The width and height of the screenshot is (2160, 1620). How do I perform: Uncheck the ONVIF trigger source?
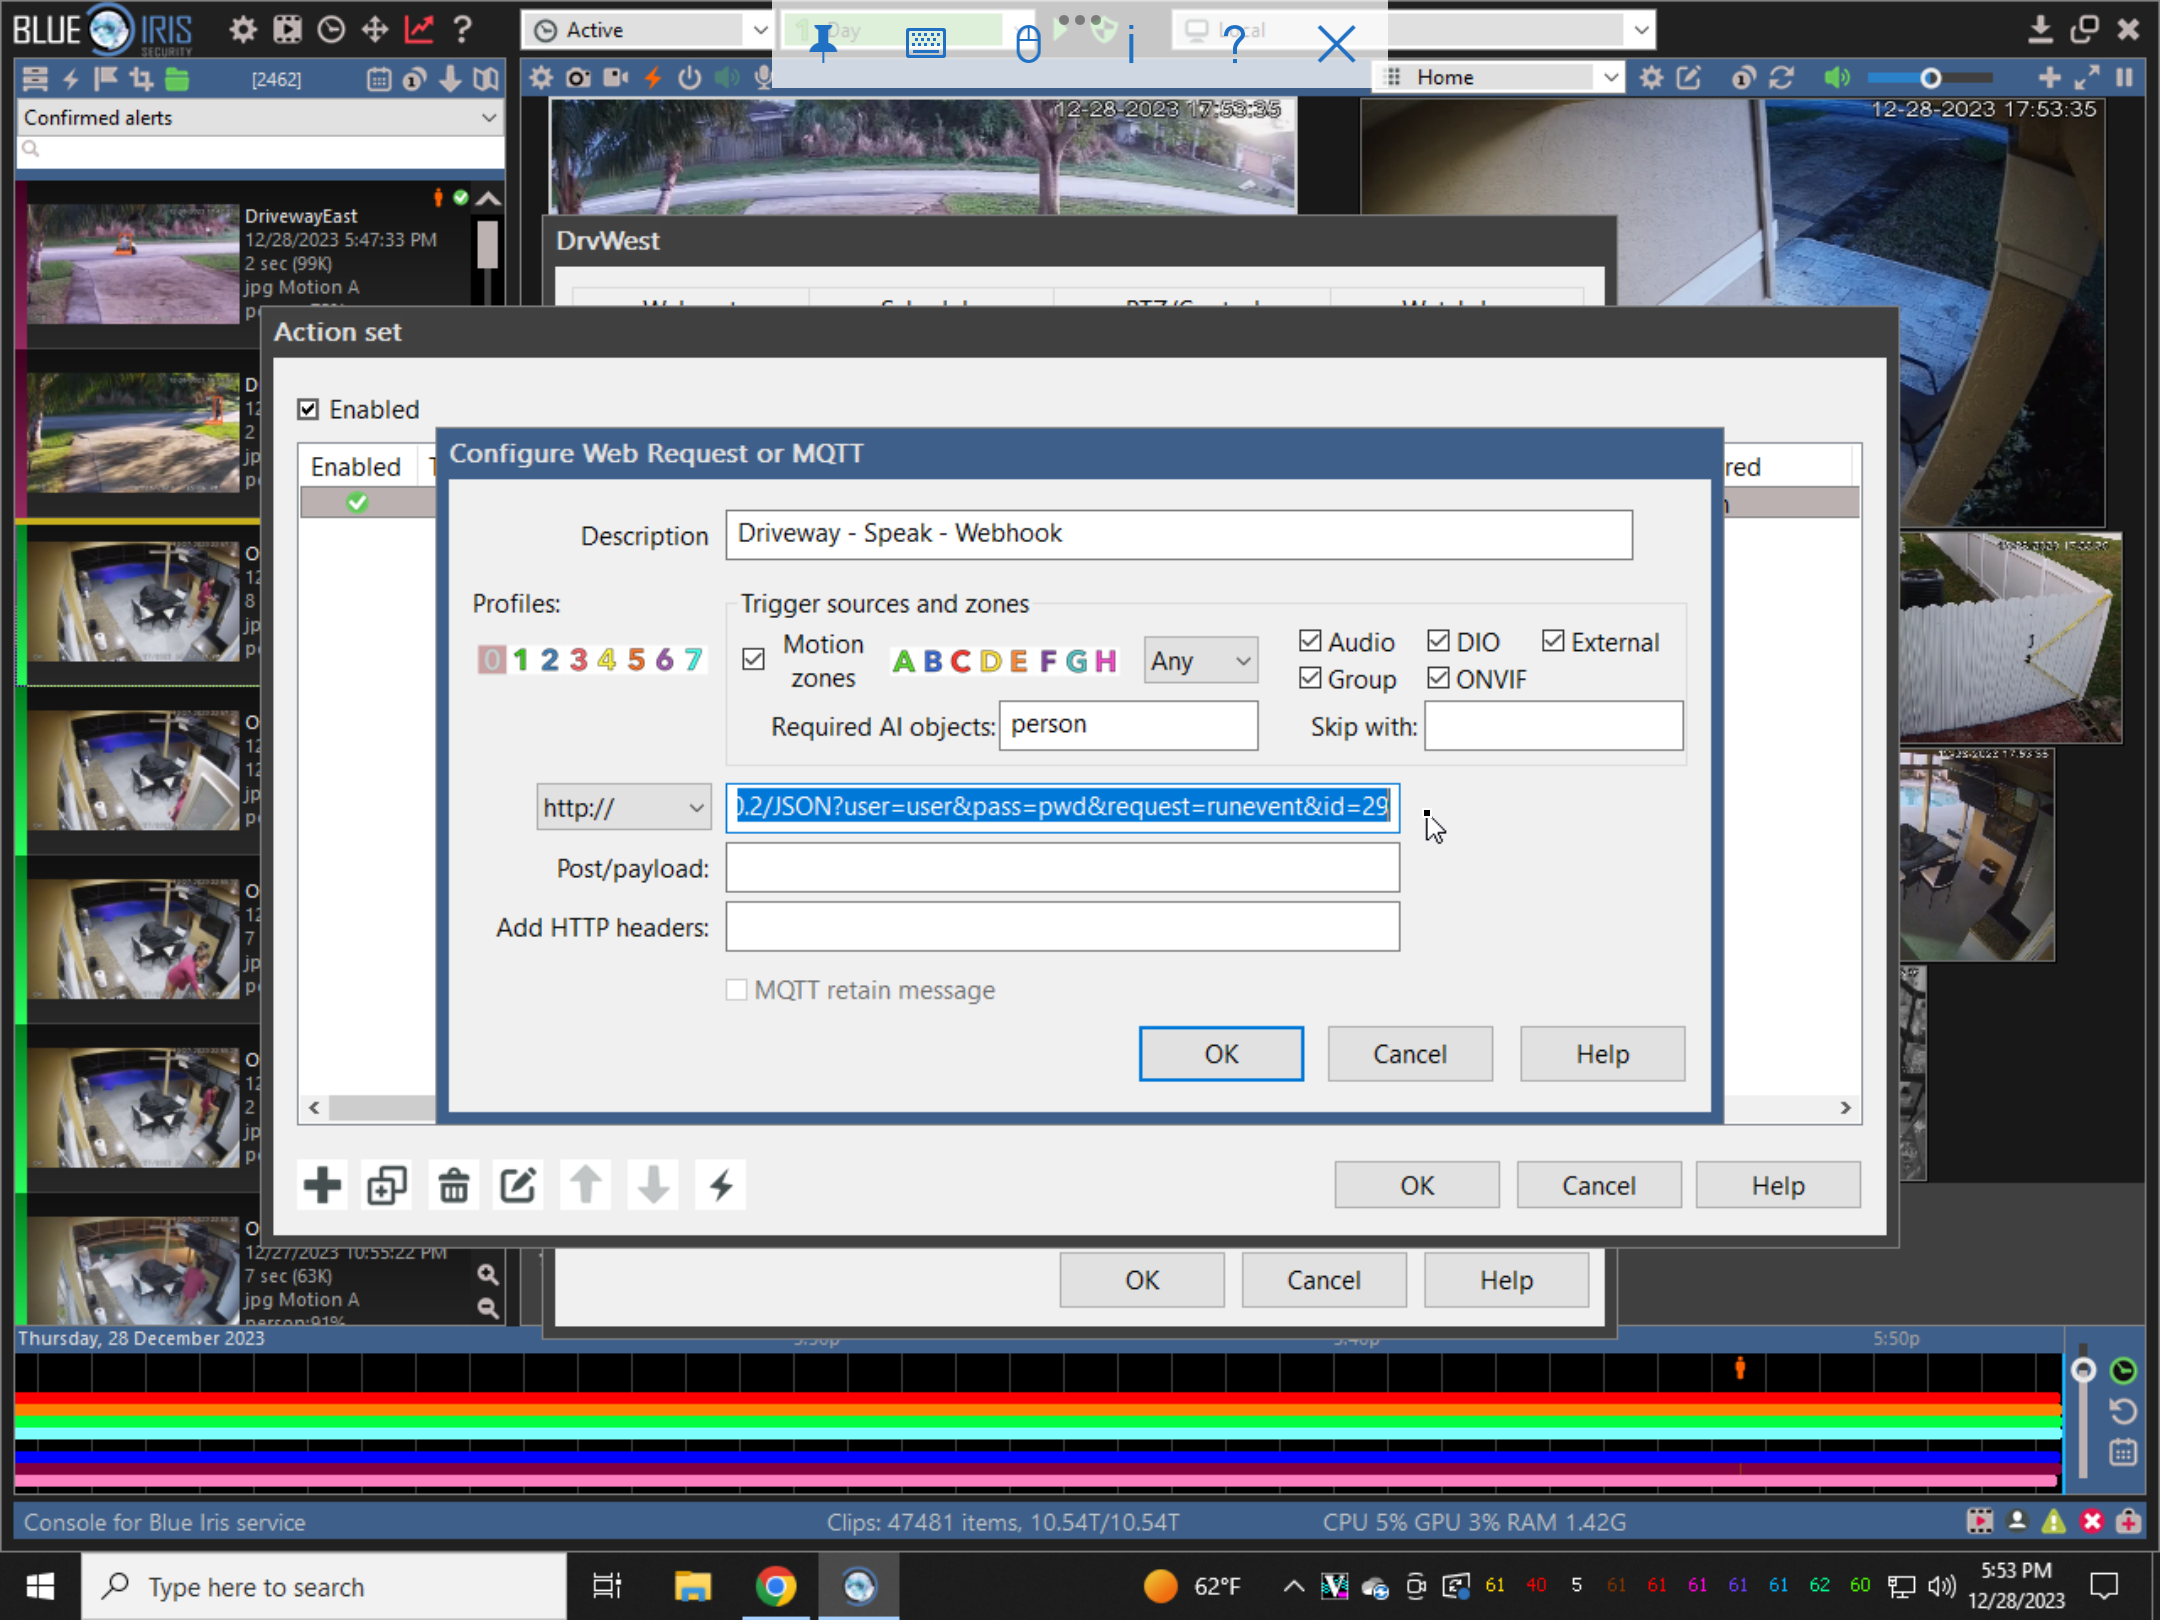[x=1438, y=678]
